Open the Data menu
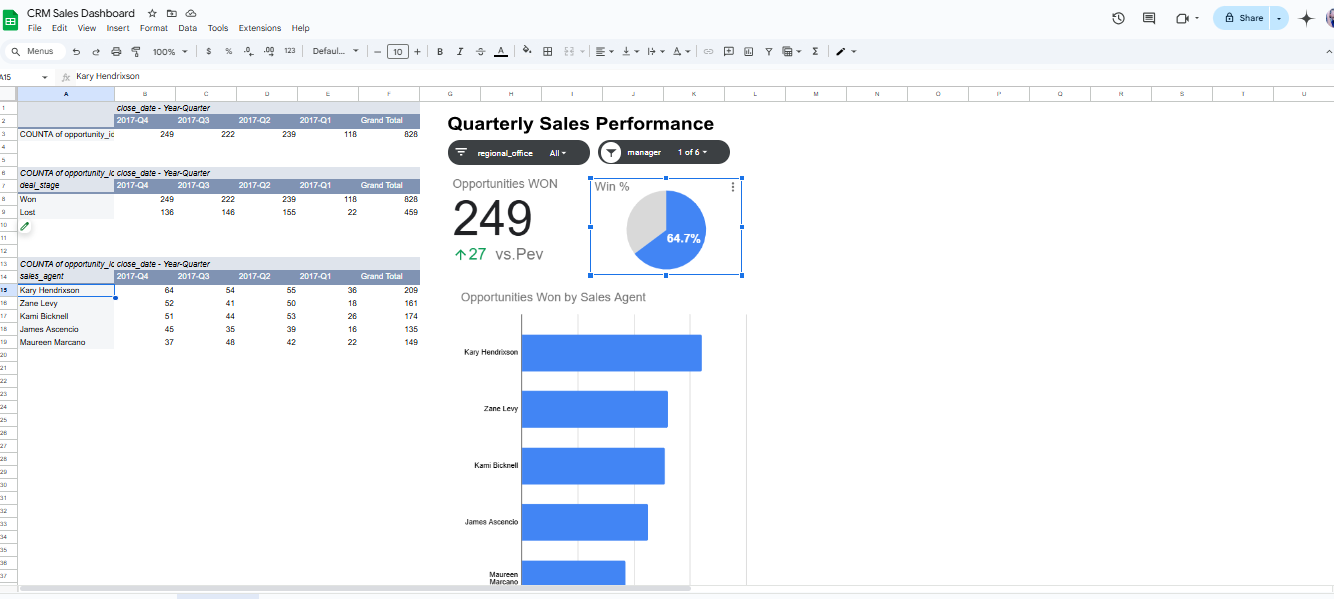This screenshot has width=1334, height=599. coord(187,28)
